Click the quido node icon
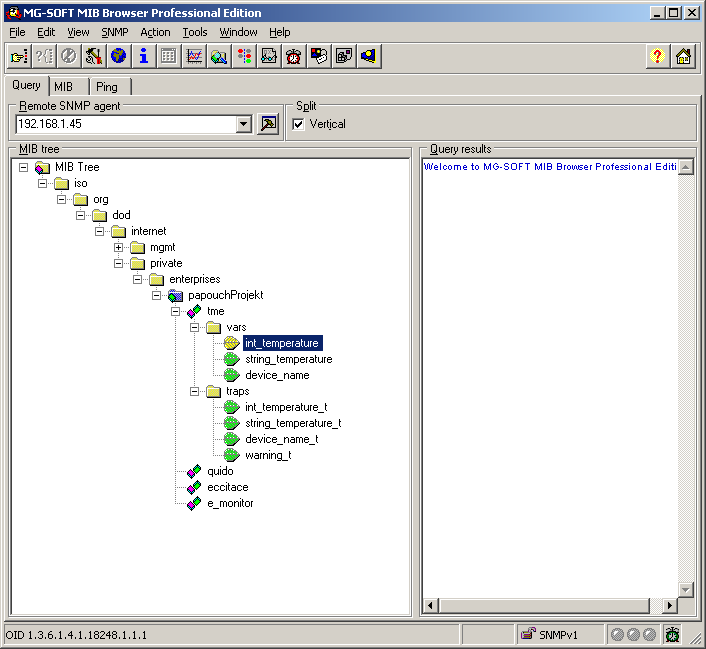This screenshot has height=649, width=706. [194, 472]
